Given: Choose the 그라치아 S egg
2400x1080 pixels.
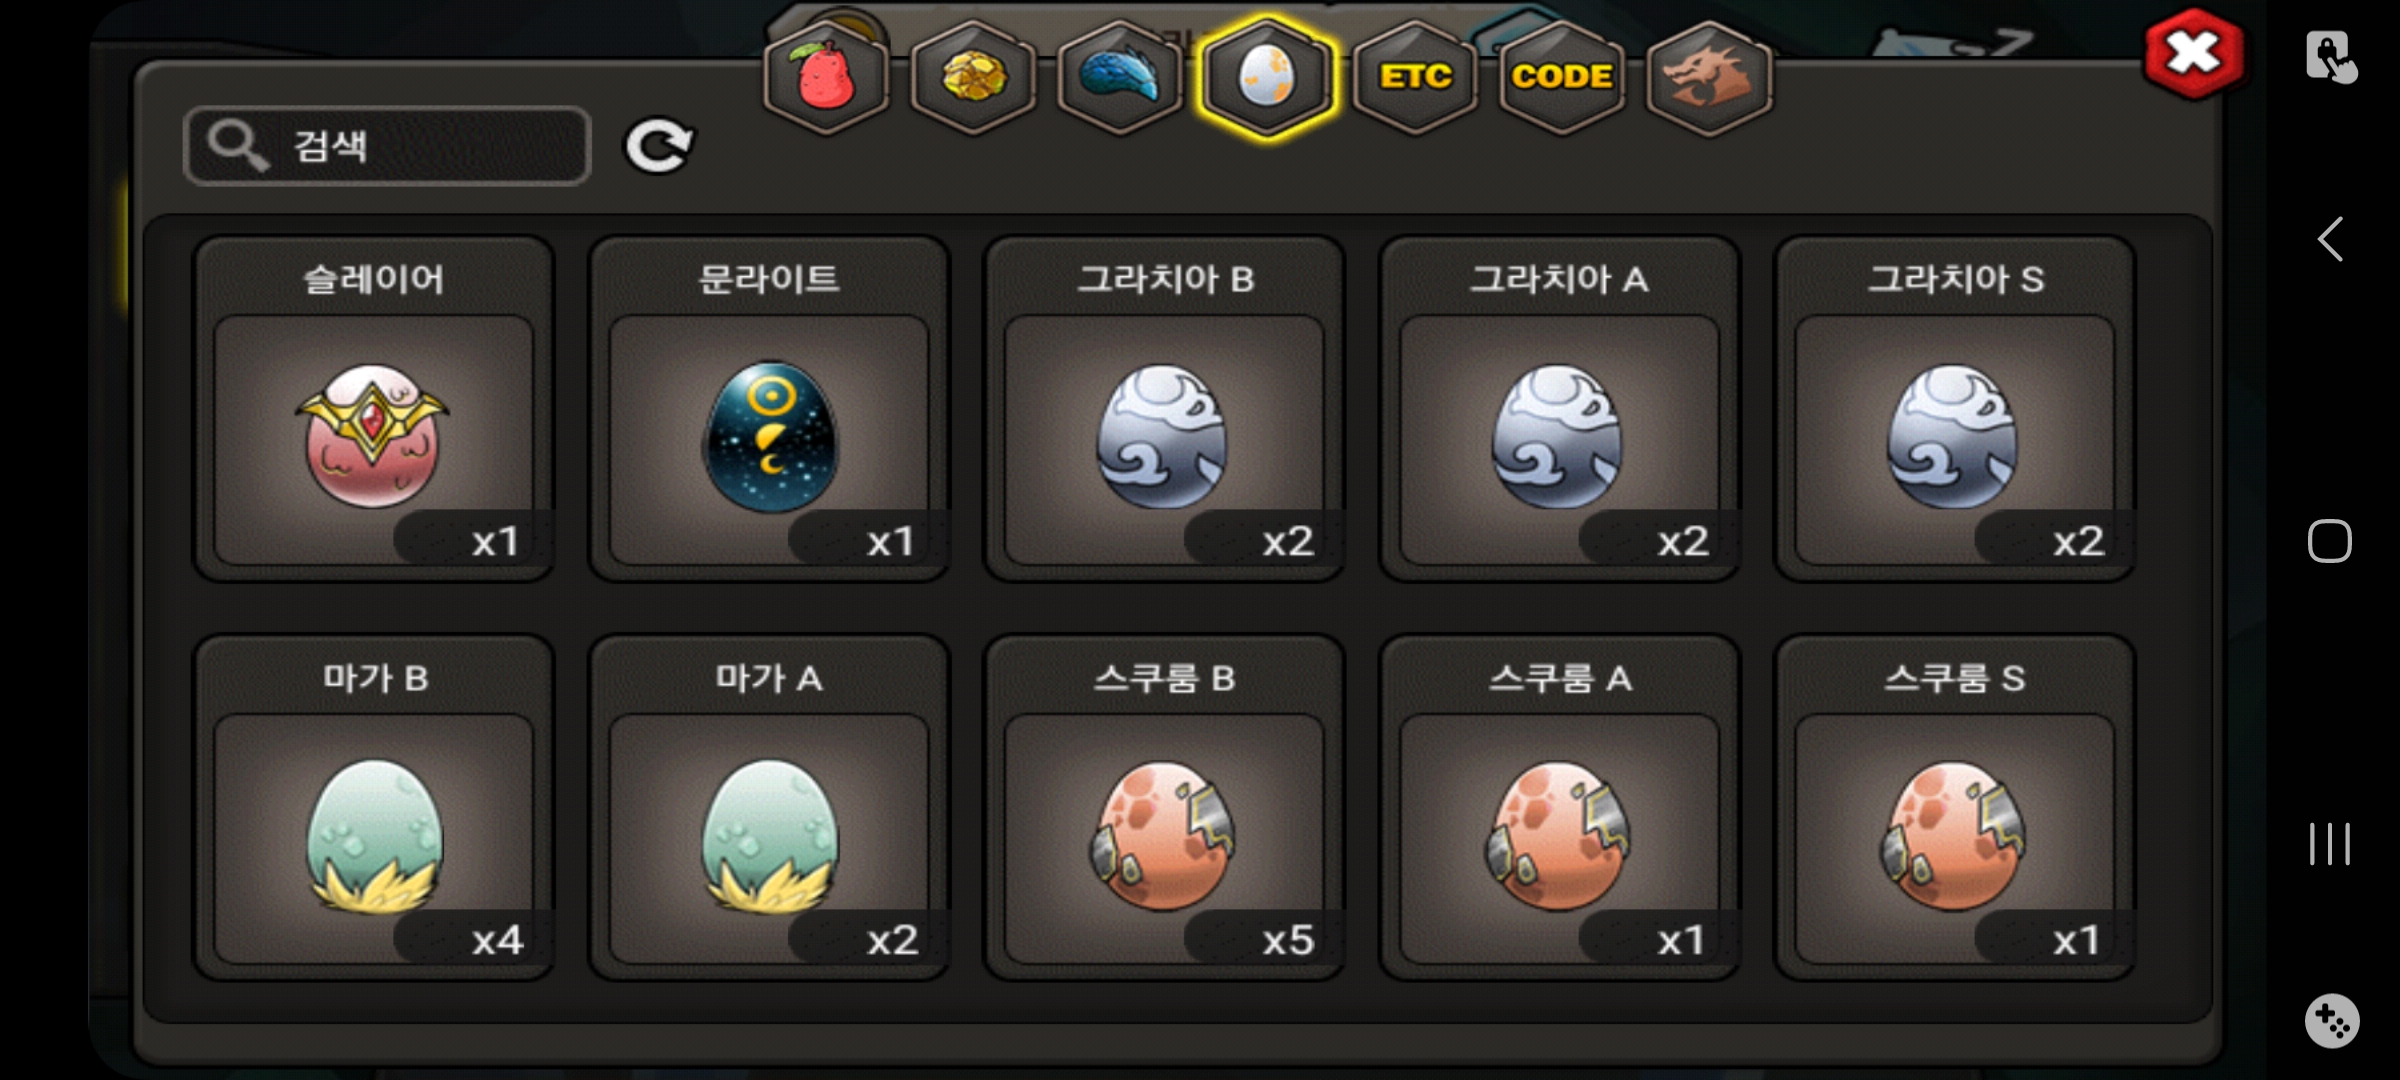Looking at the screenshot, I should [1955, 408].
